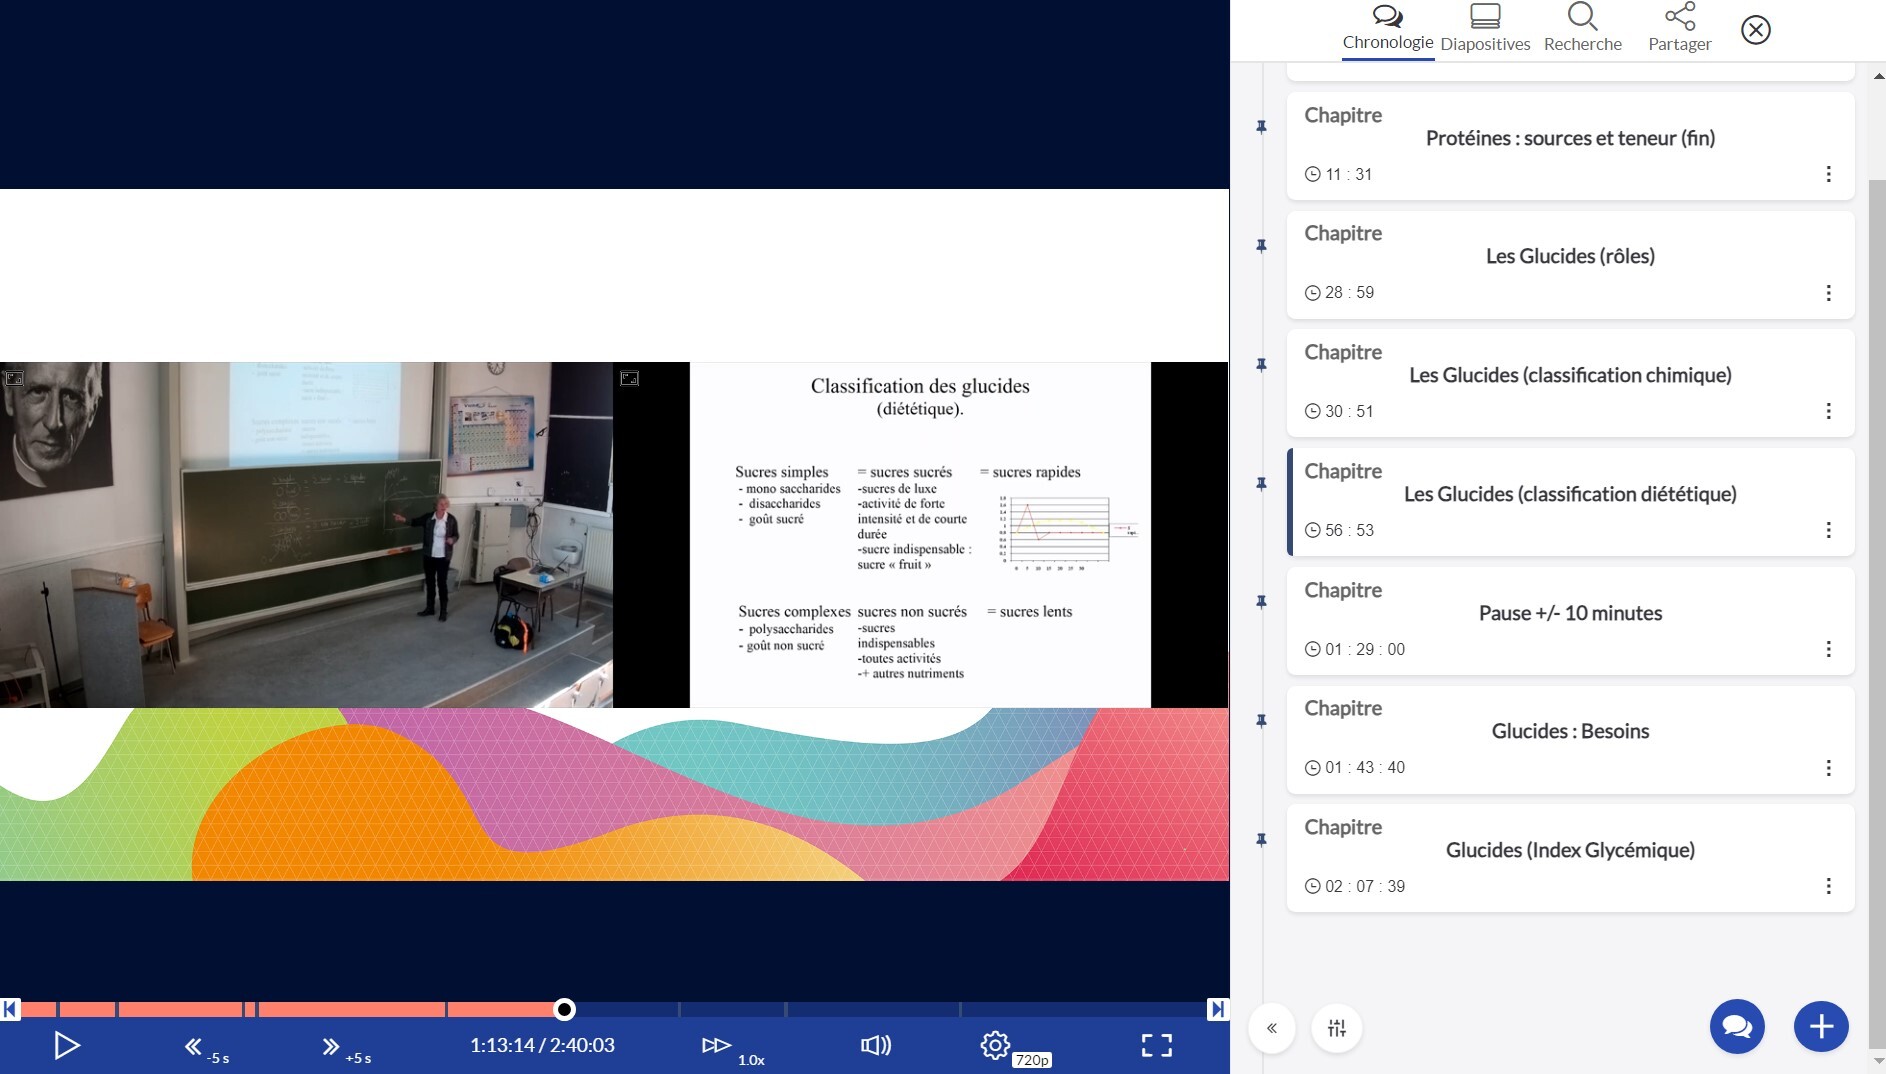Open options menu for Pause chapter

[1828, 649]
